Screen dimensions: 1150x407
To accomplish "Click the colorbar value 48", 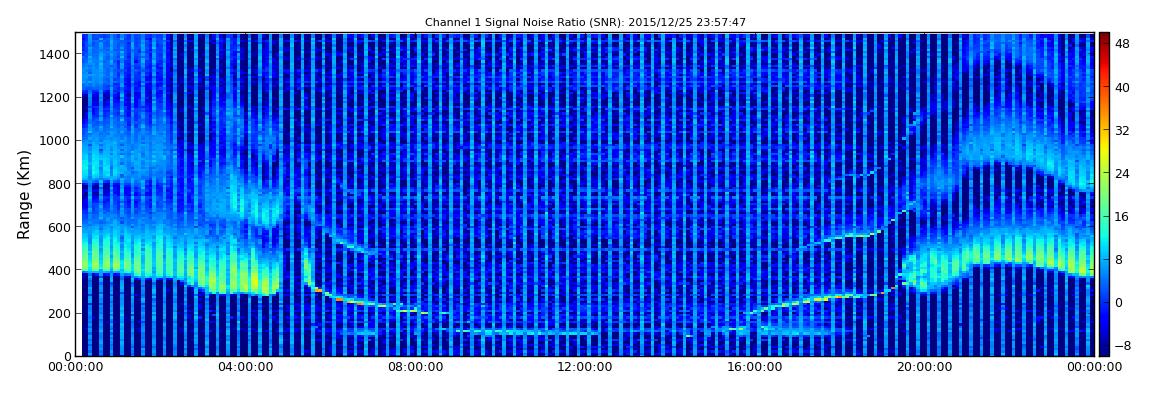I will point(1122,43).
